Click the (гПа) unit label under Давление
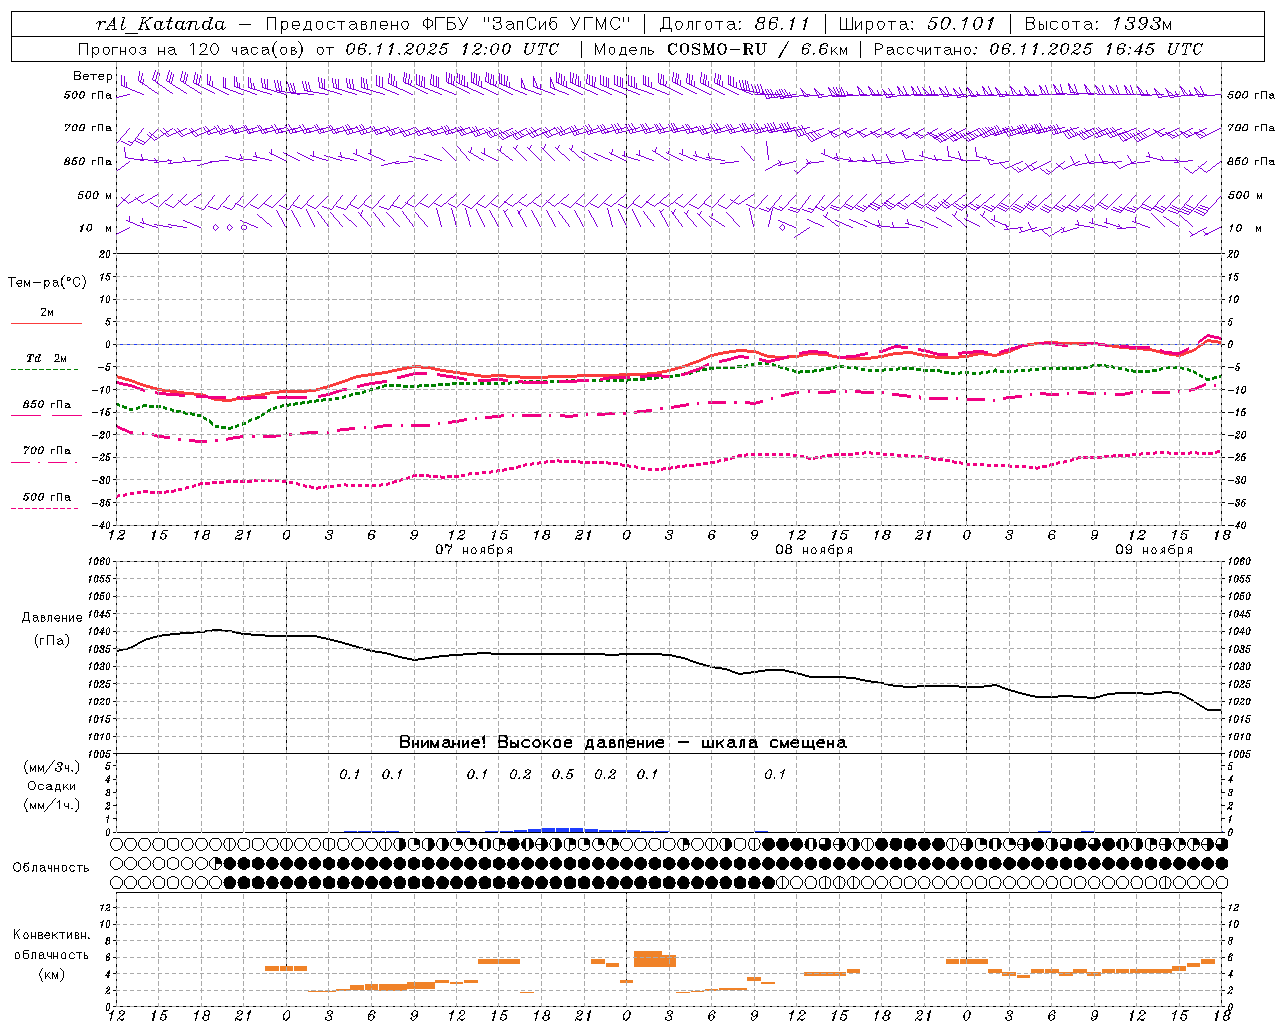The height and width of the screenshot is (1024, 1280). 52,640
